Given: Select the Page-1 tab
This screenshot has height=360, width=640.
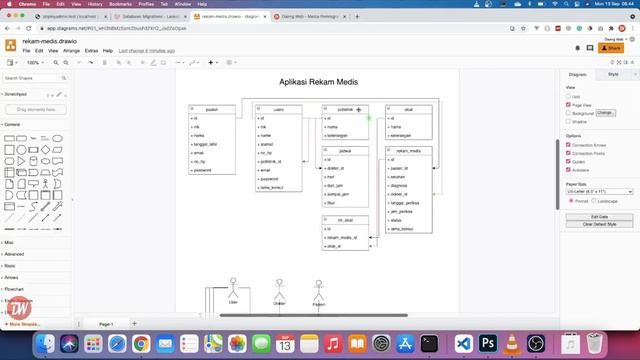Looking at the screenshot, I should coord(106,324).
